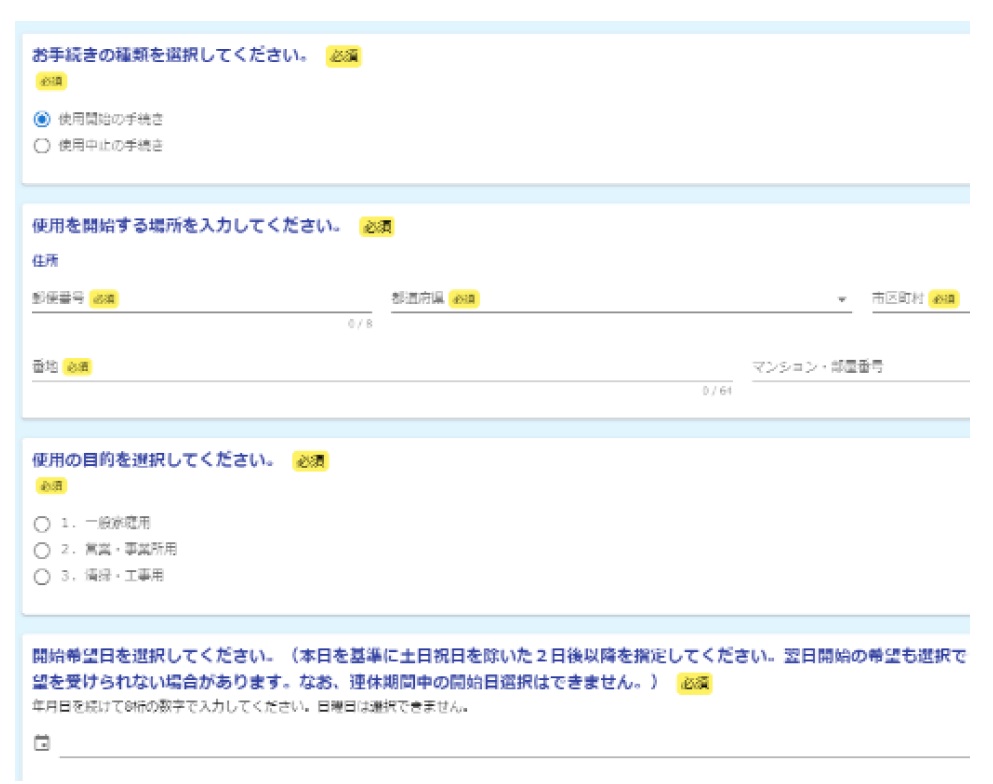Screen dimensions: 993x784
Task: Choose 2. 営業・事業所用 purpose option
Action: pyautogui.click(x=42, y=550)
